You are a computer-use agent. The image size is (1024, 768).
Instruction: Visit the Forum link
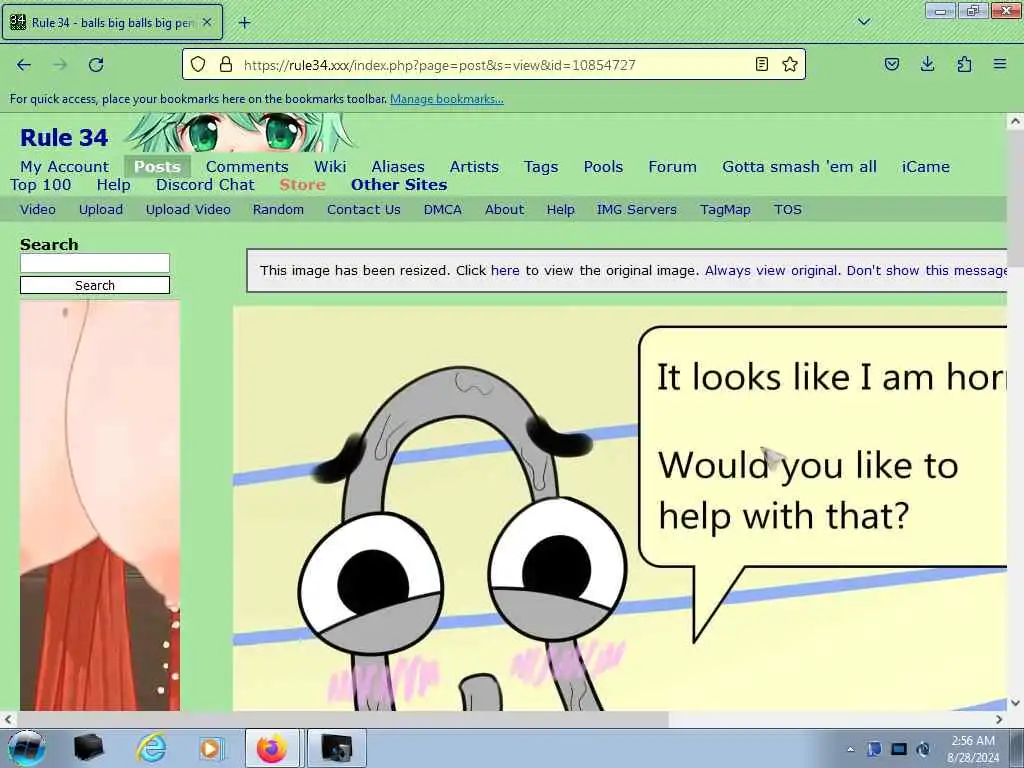(x=673, y=167)
